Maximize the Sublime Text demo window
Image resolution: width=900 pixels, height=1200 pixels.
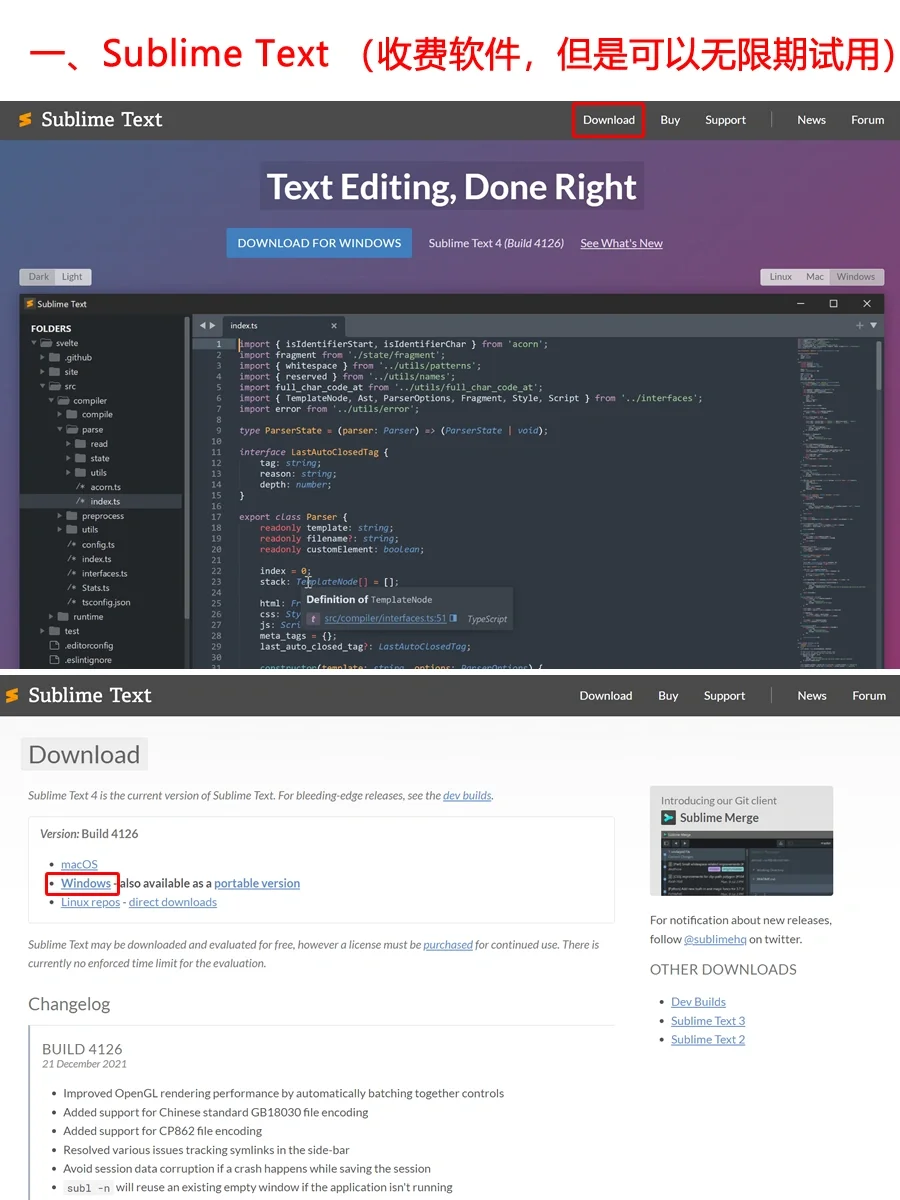click(x=834, y=303)
